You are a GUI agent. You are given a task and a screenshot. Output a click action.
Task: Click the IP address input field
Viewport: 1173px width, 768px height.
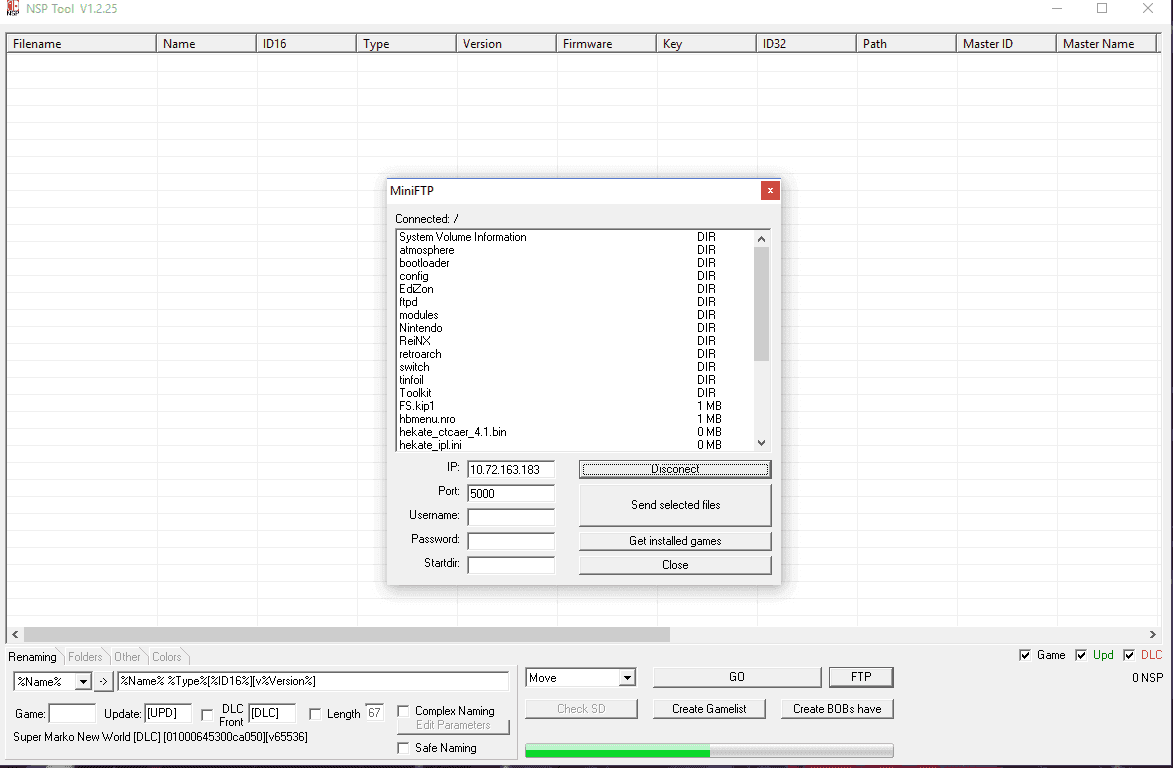(511, 470)
